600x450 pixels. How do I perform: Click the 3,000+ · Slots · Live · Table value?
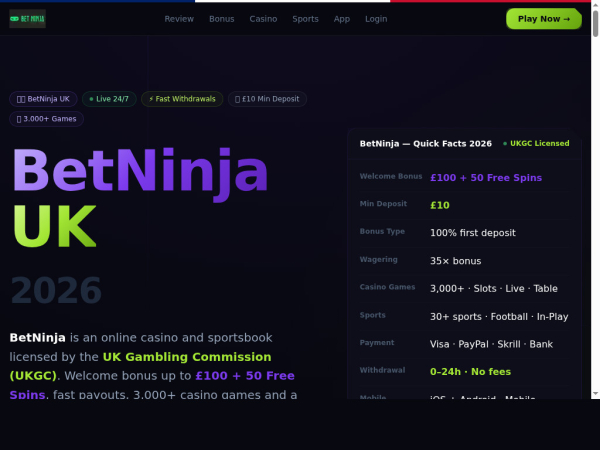tap(494, 289)
